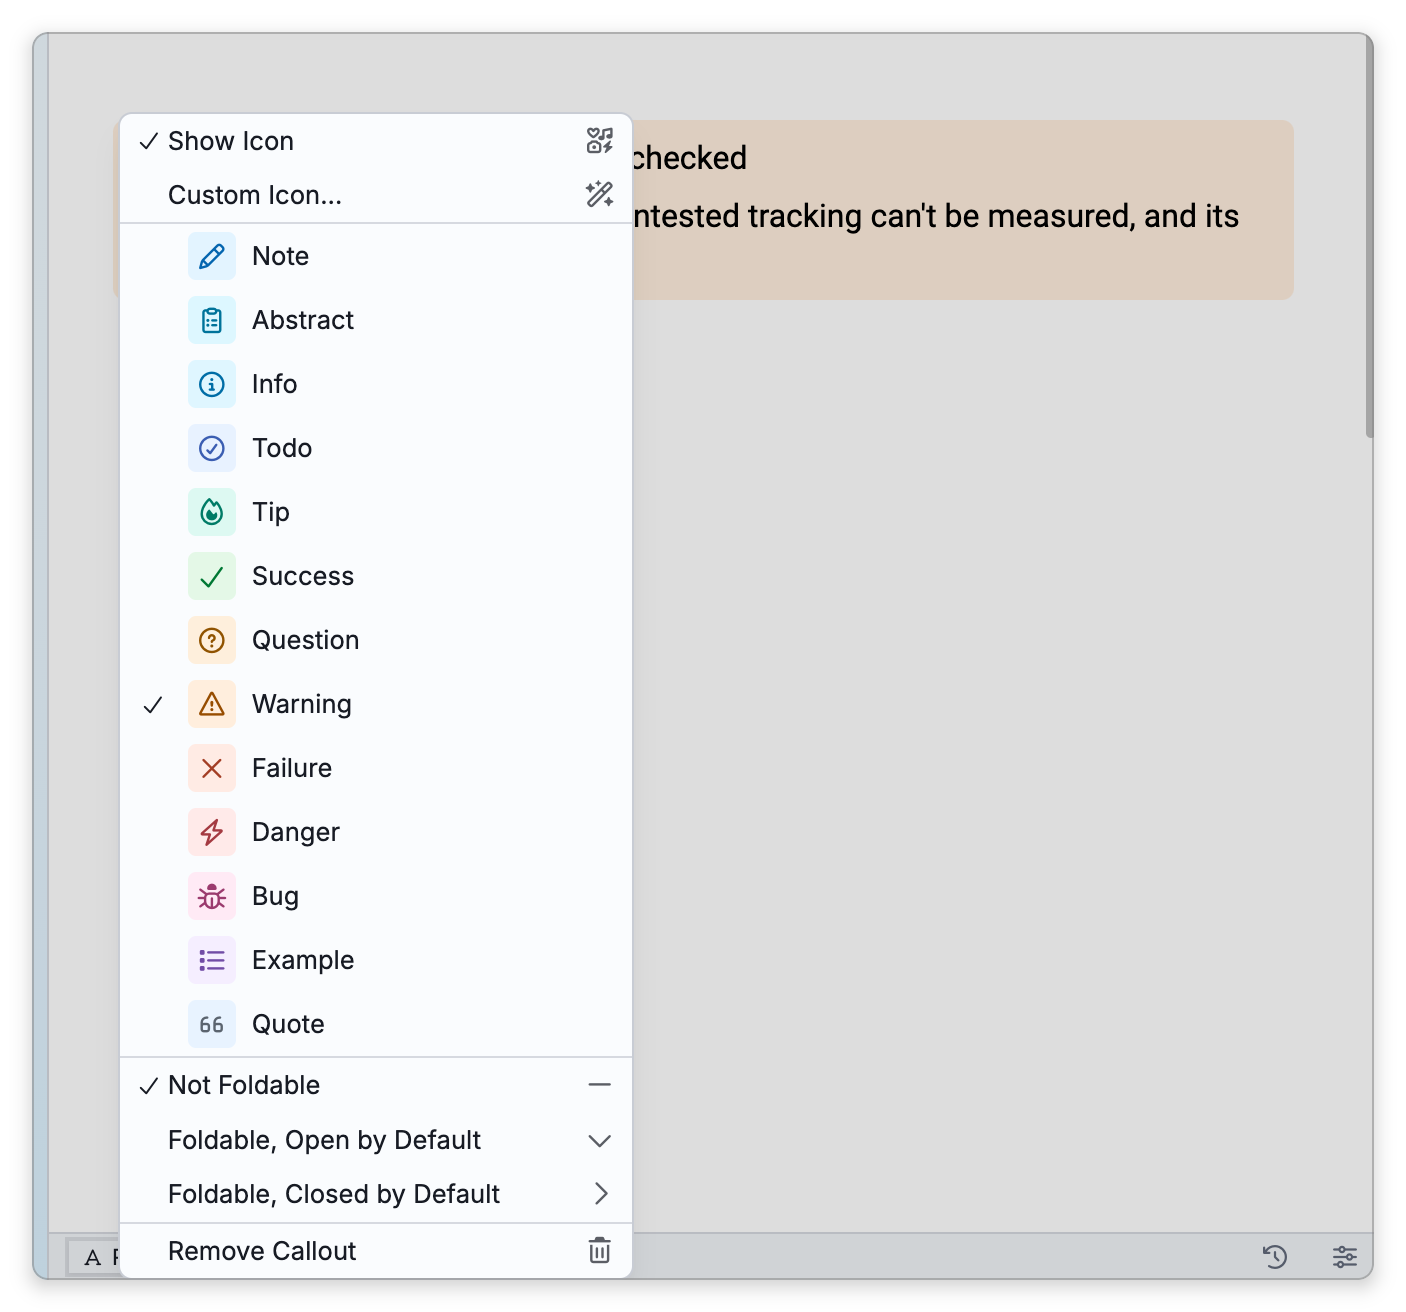
Task: Select the Note callout pencil icon
Action: tap(212, 256)
